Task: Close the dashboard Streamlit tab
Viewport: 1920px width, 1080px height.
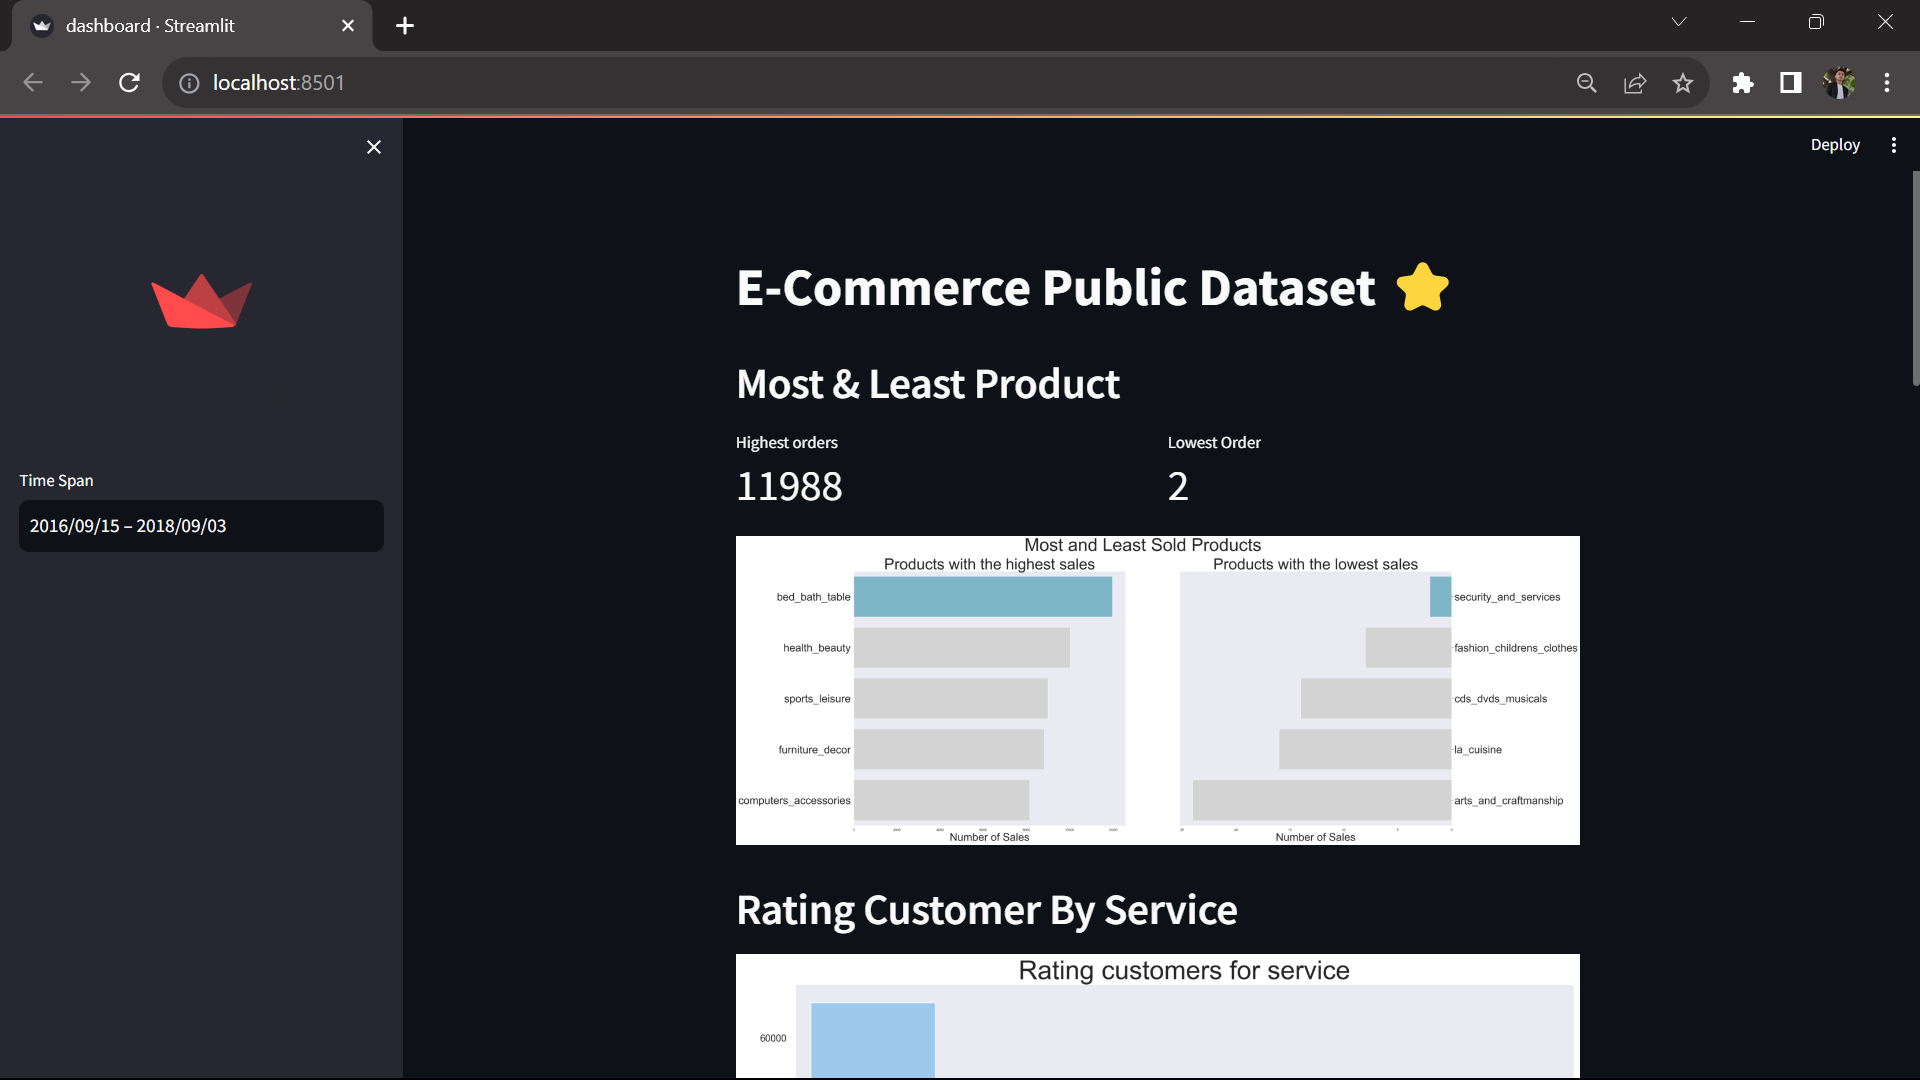Action: tap(348, 26)
